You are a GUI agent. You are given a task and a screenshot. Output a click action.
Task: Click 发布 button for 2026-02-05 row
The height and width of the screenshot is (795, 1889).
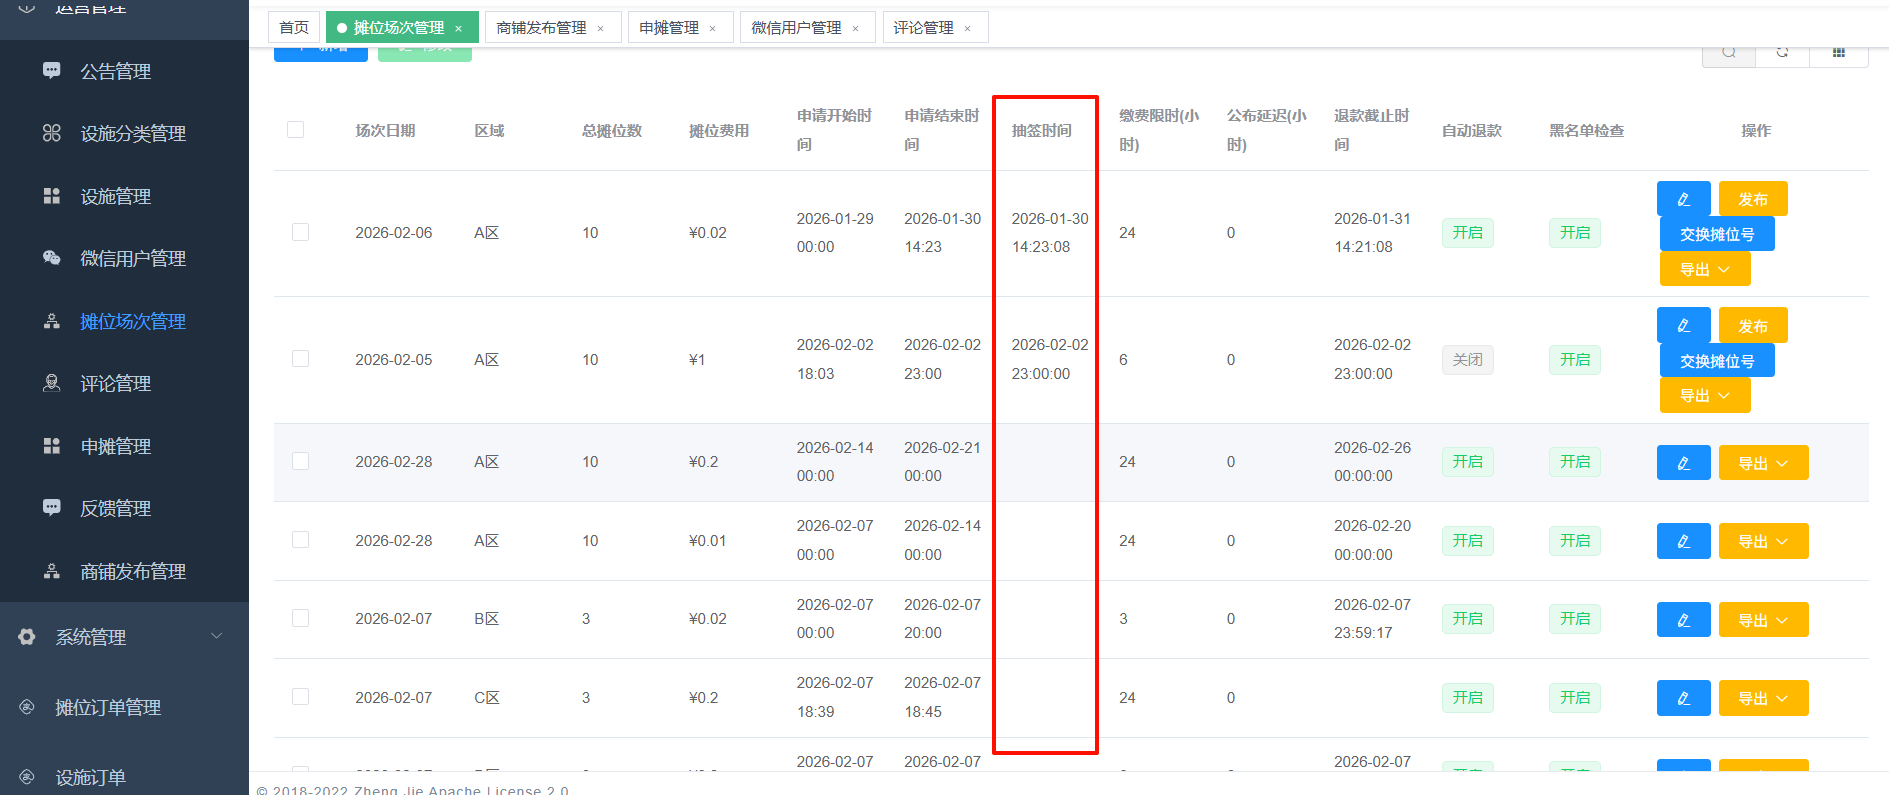(x=1752, y=326)
